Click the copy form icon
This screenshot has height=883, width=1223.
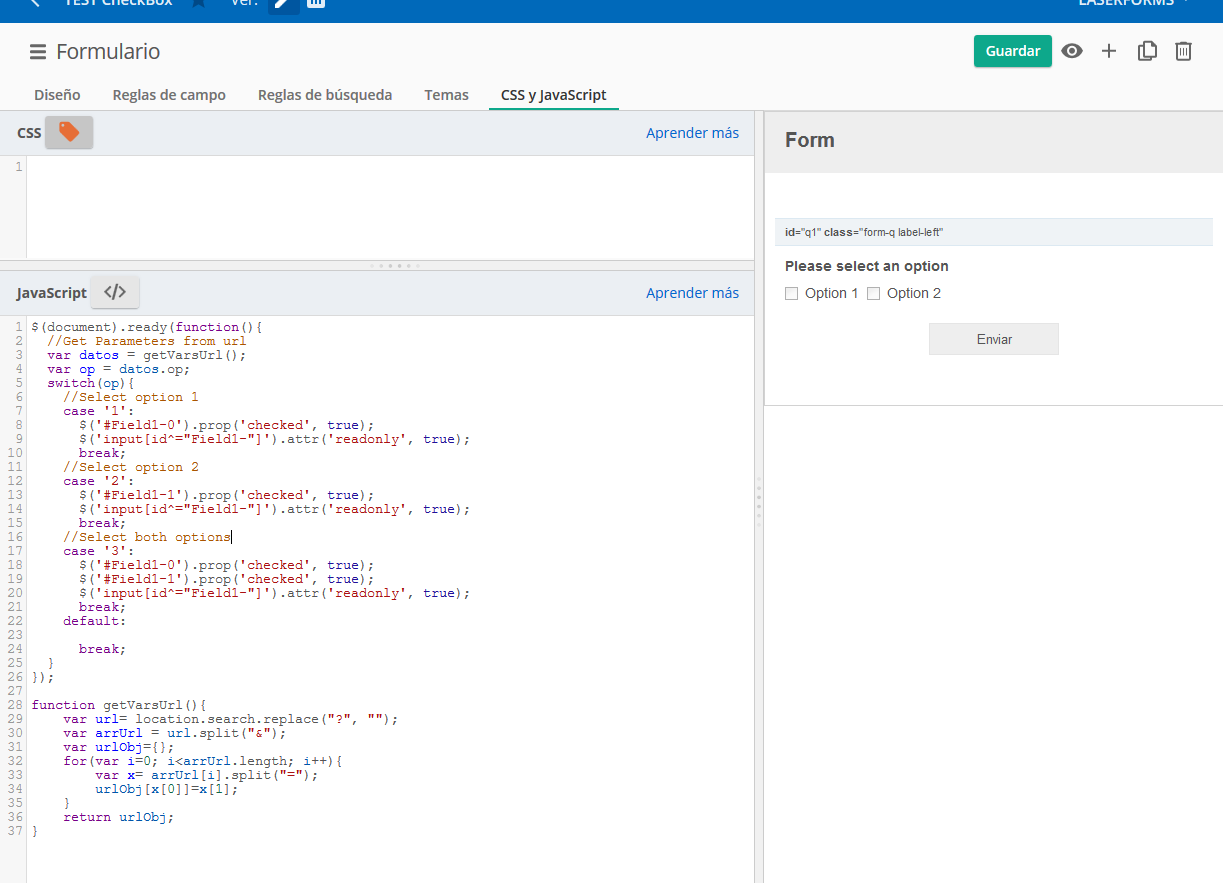pyautogui.click(x=1147, y=51)
